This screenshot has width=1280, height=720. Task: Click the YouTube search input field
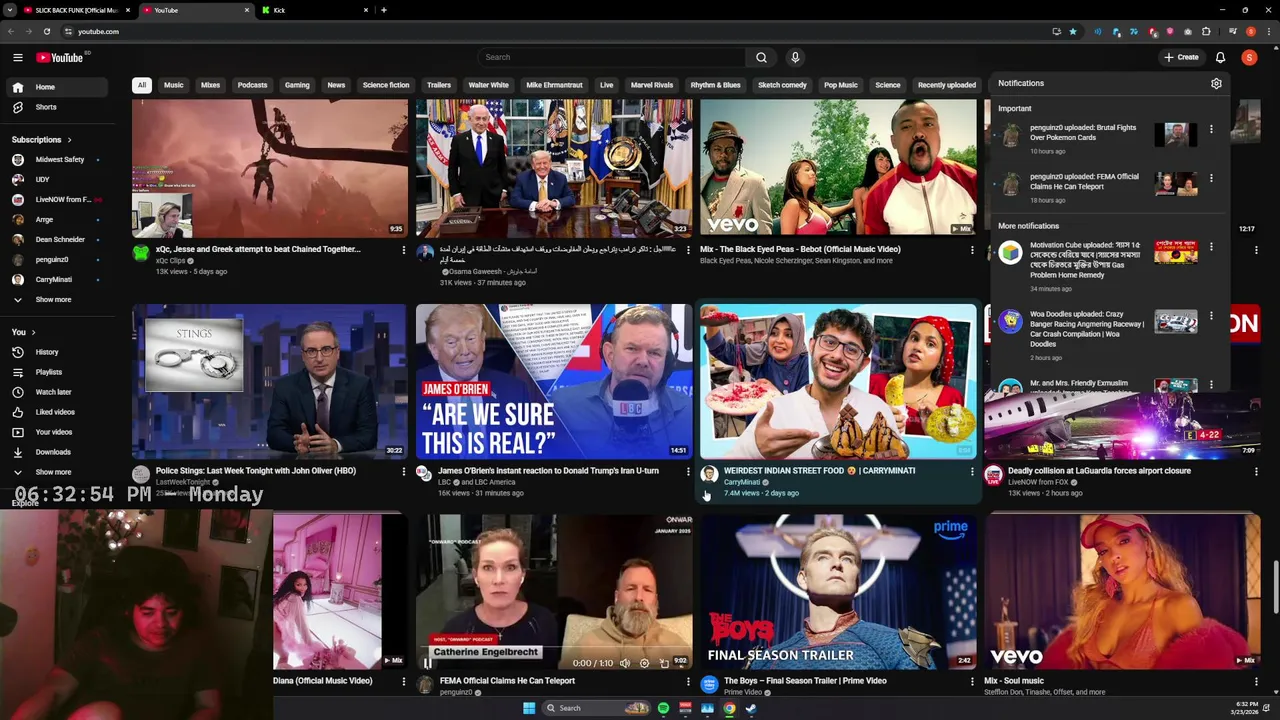[x=611, y=58]
